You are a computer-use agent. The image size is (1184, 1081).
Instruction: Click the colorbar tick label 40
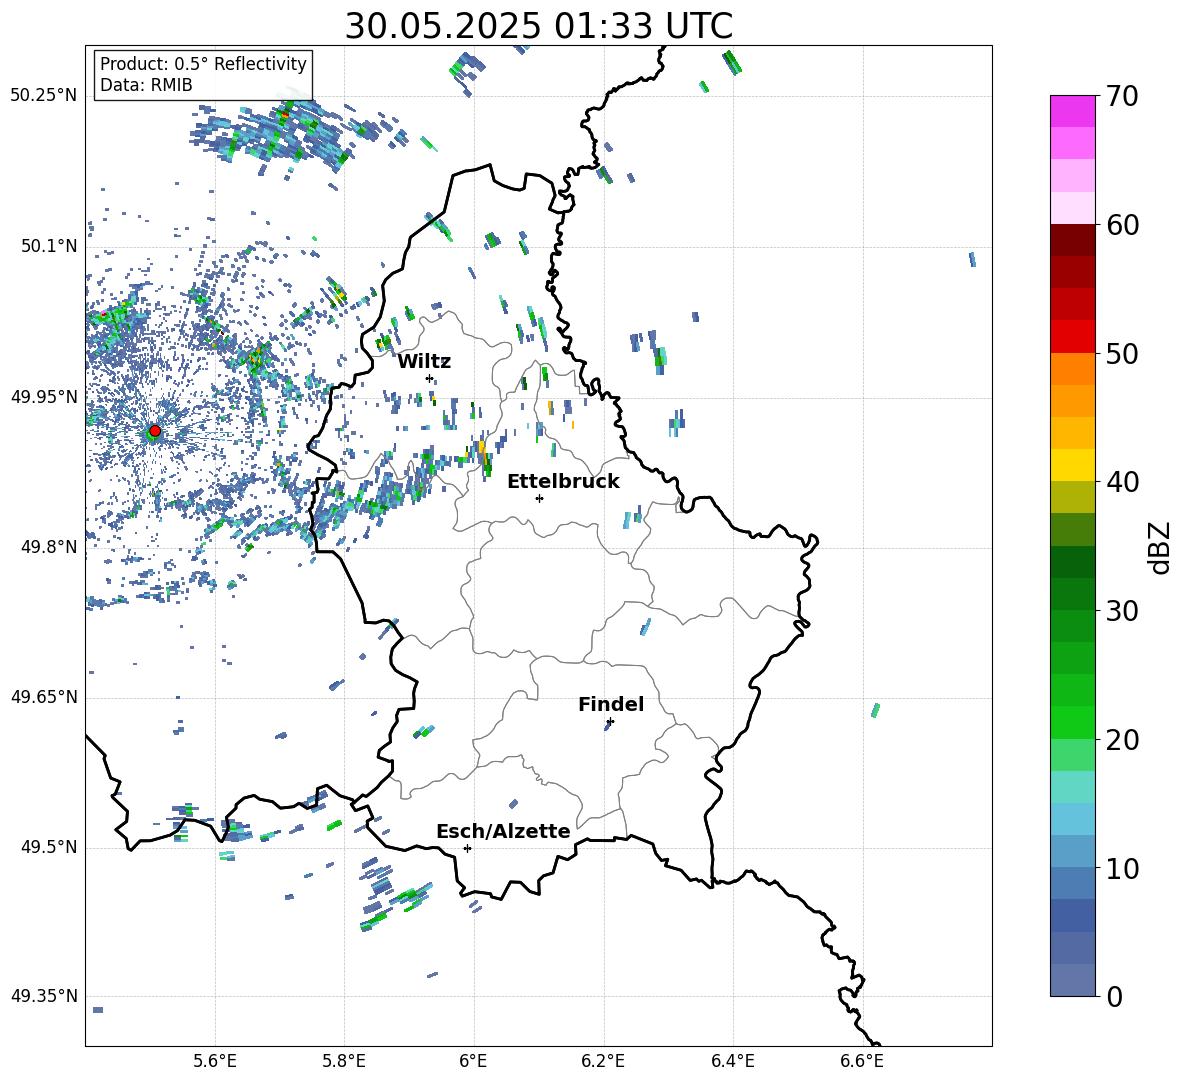click(x=1122, y=482)
